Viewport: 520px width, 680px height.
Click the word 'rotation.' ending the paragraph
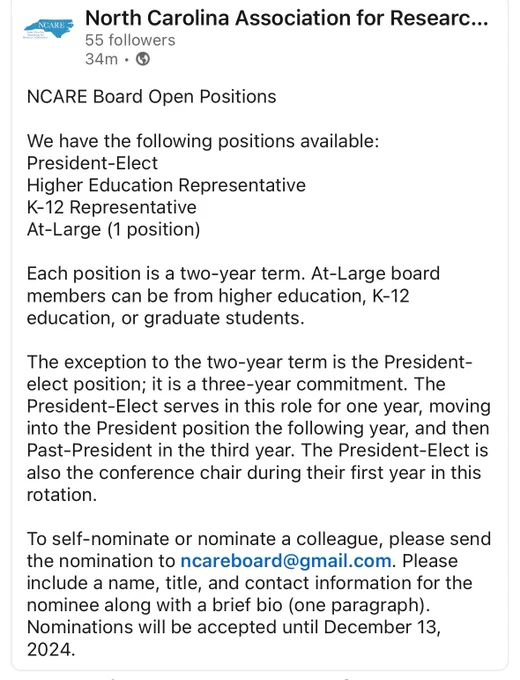click(x=62, y=494)
